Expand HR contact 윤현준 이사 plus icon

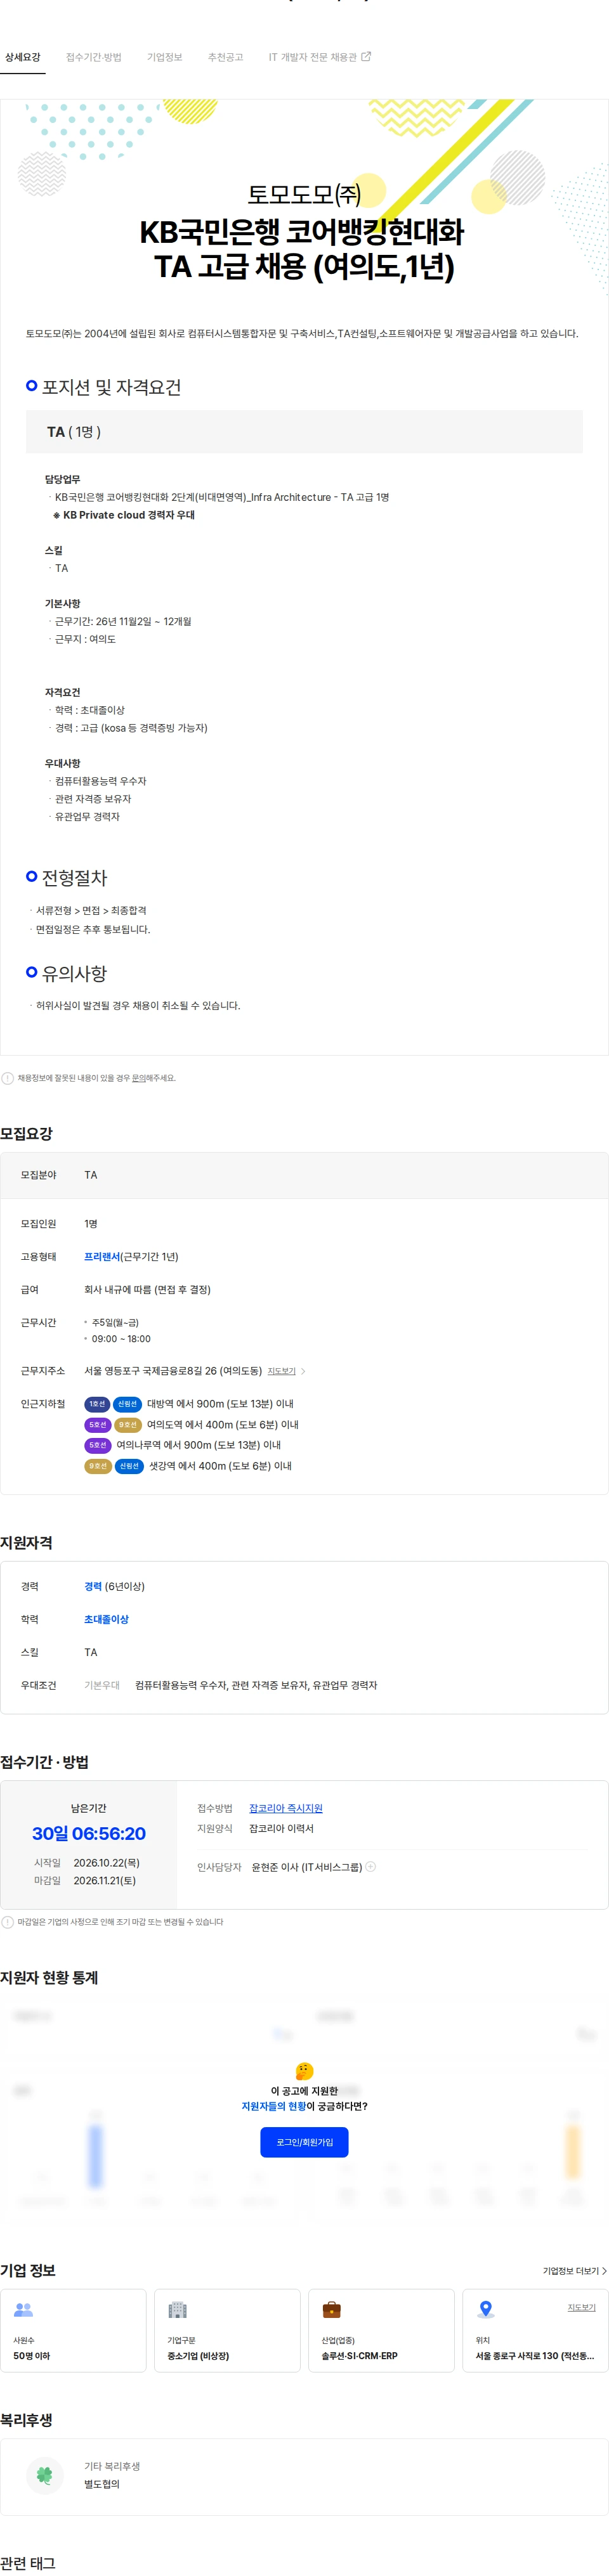tap(371, 1867)
